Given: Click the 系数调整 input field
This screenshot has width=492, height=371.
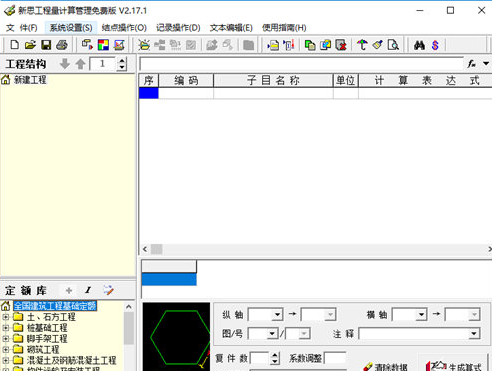Looking at the screenshot, I should click(x=335, y=358).
